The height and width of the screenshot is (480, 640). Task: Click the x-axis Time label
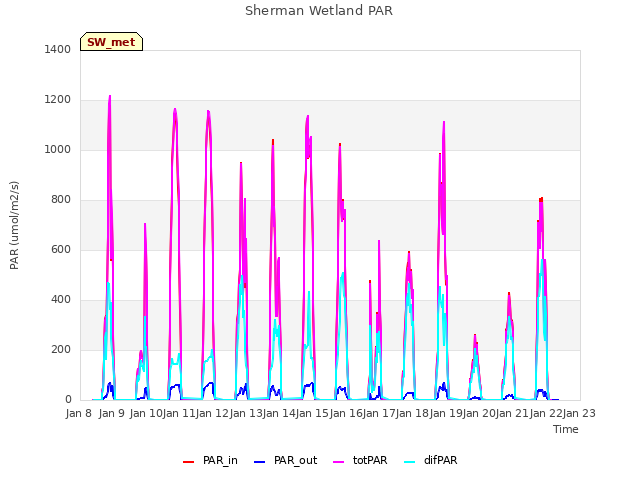(566, 429)
